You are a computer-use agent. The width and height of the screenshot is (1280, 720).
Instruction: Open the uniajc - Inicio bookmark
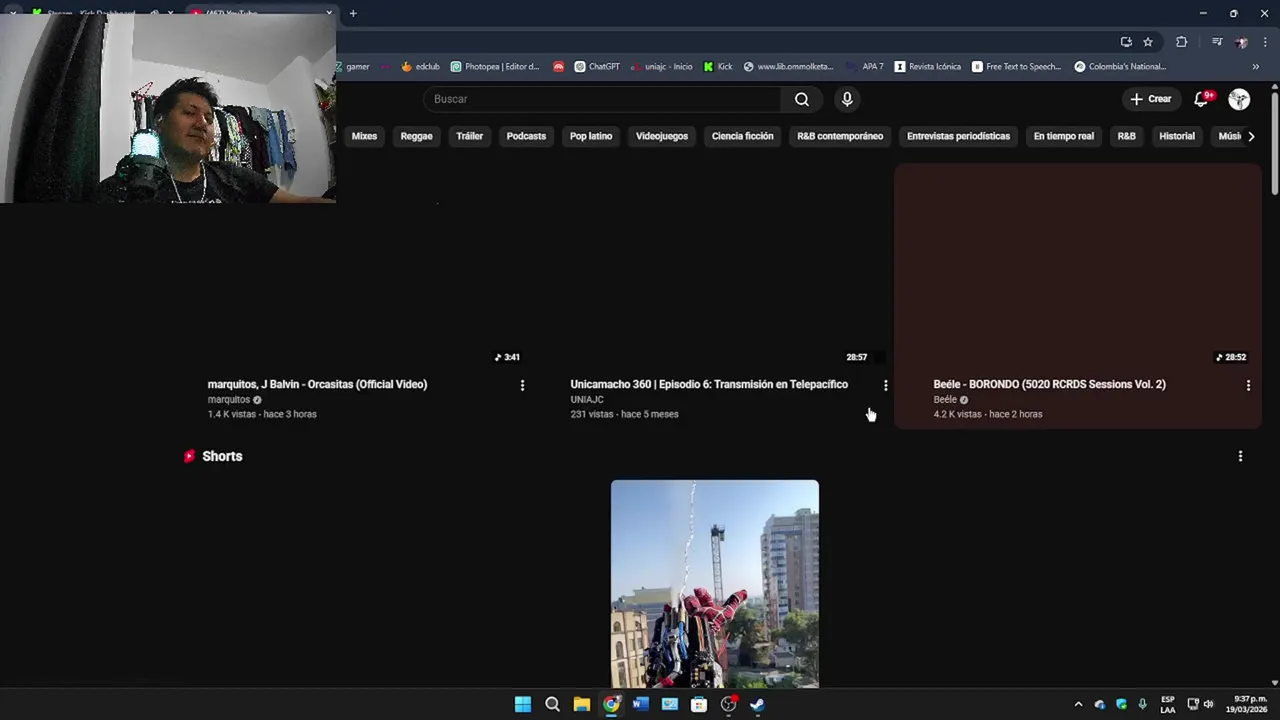pyautogui.click(x=661, y=67)
